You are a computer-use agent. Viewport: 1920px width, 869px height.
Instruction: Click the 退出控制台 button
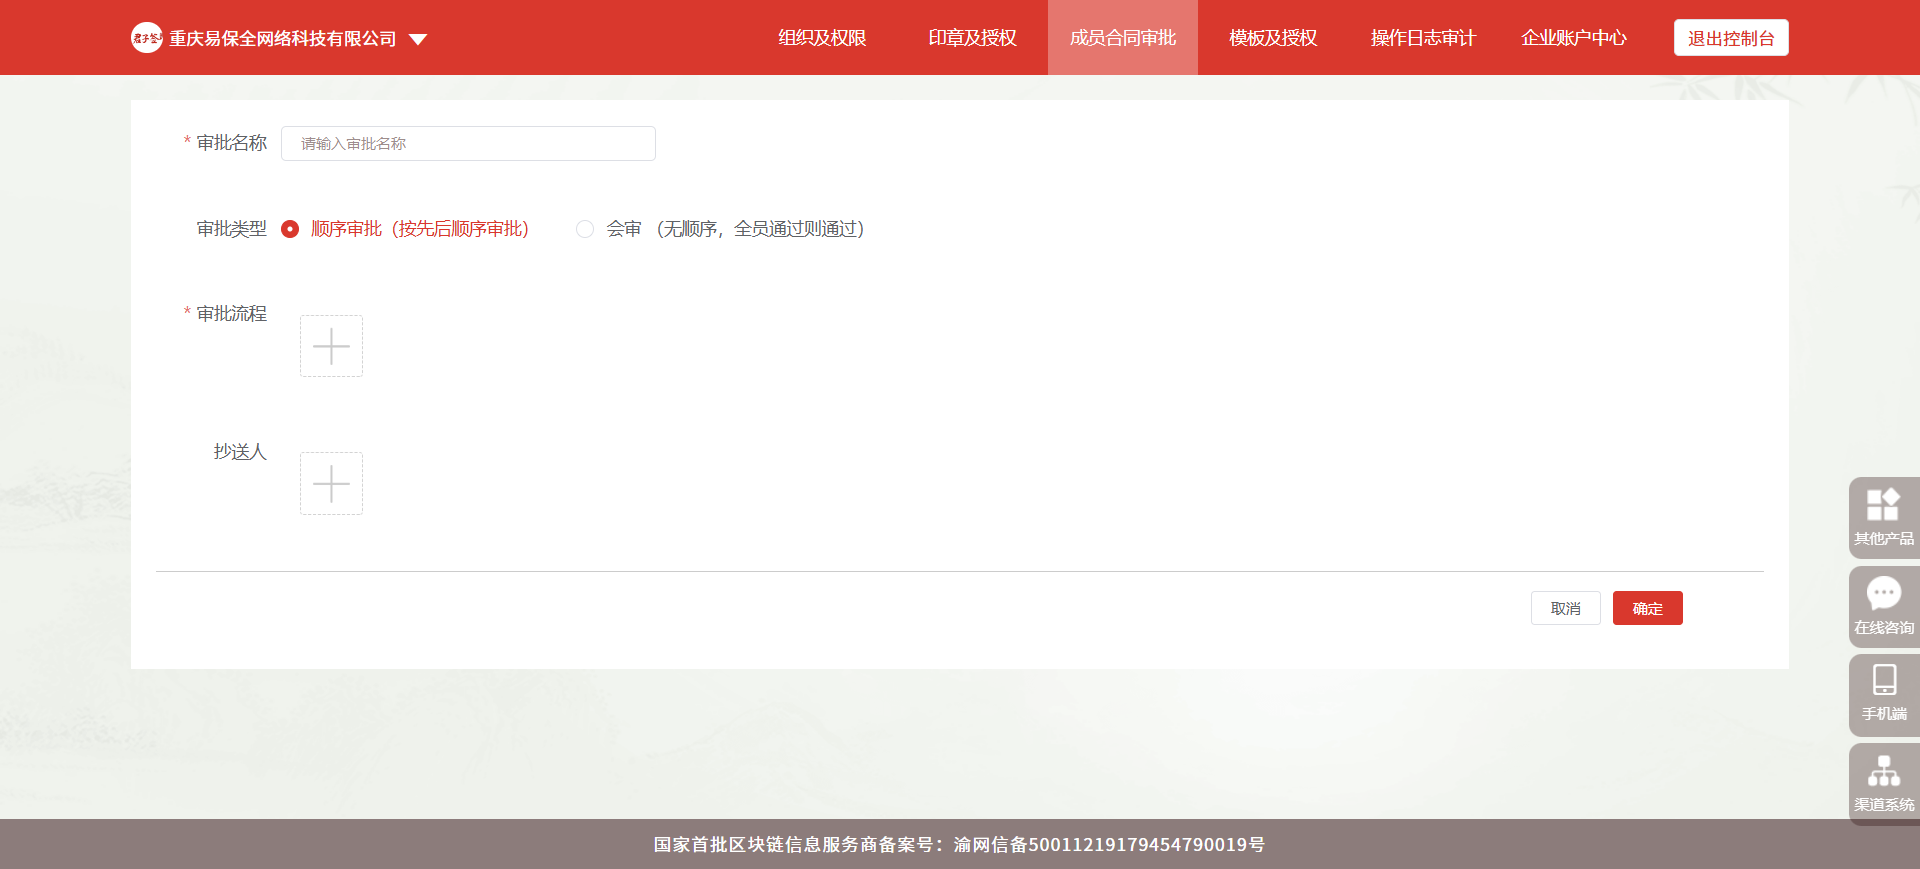point(1730,38)
